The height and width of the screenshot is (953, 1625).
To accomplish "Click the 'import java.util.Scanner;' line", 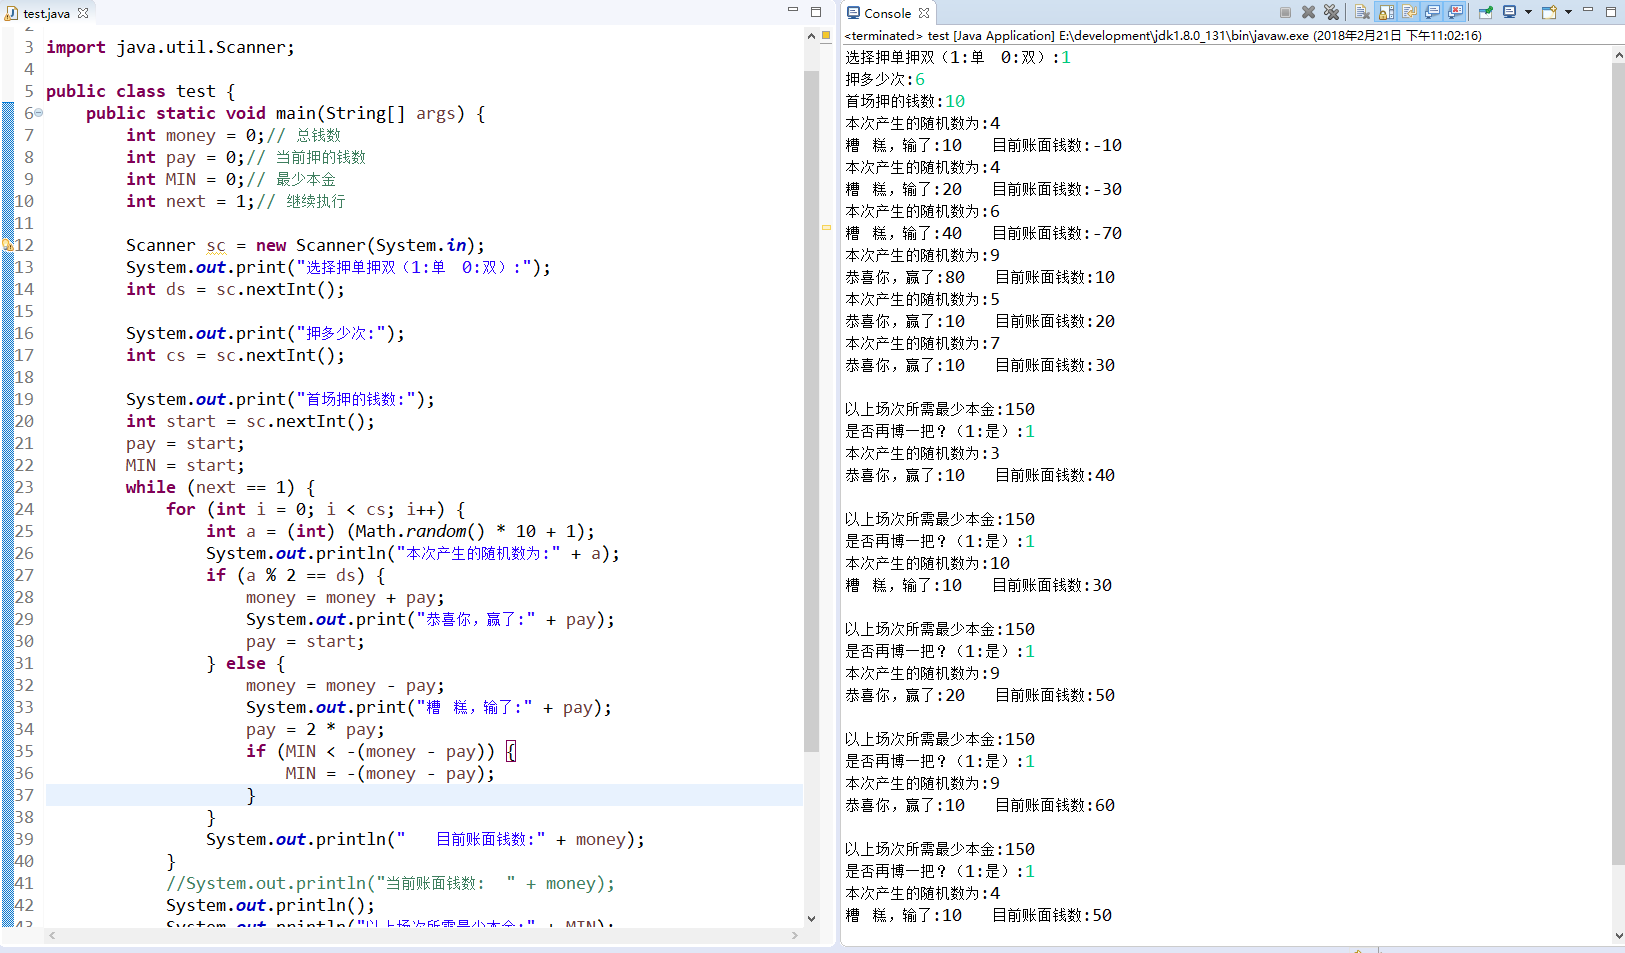I will point(170,47).
